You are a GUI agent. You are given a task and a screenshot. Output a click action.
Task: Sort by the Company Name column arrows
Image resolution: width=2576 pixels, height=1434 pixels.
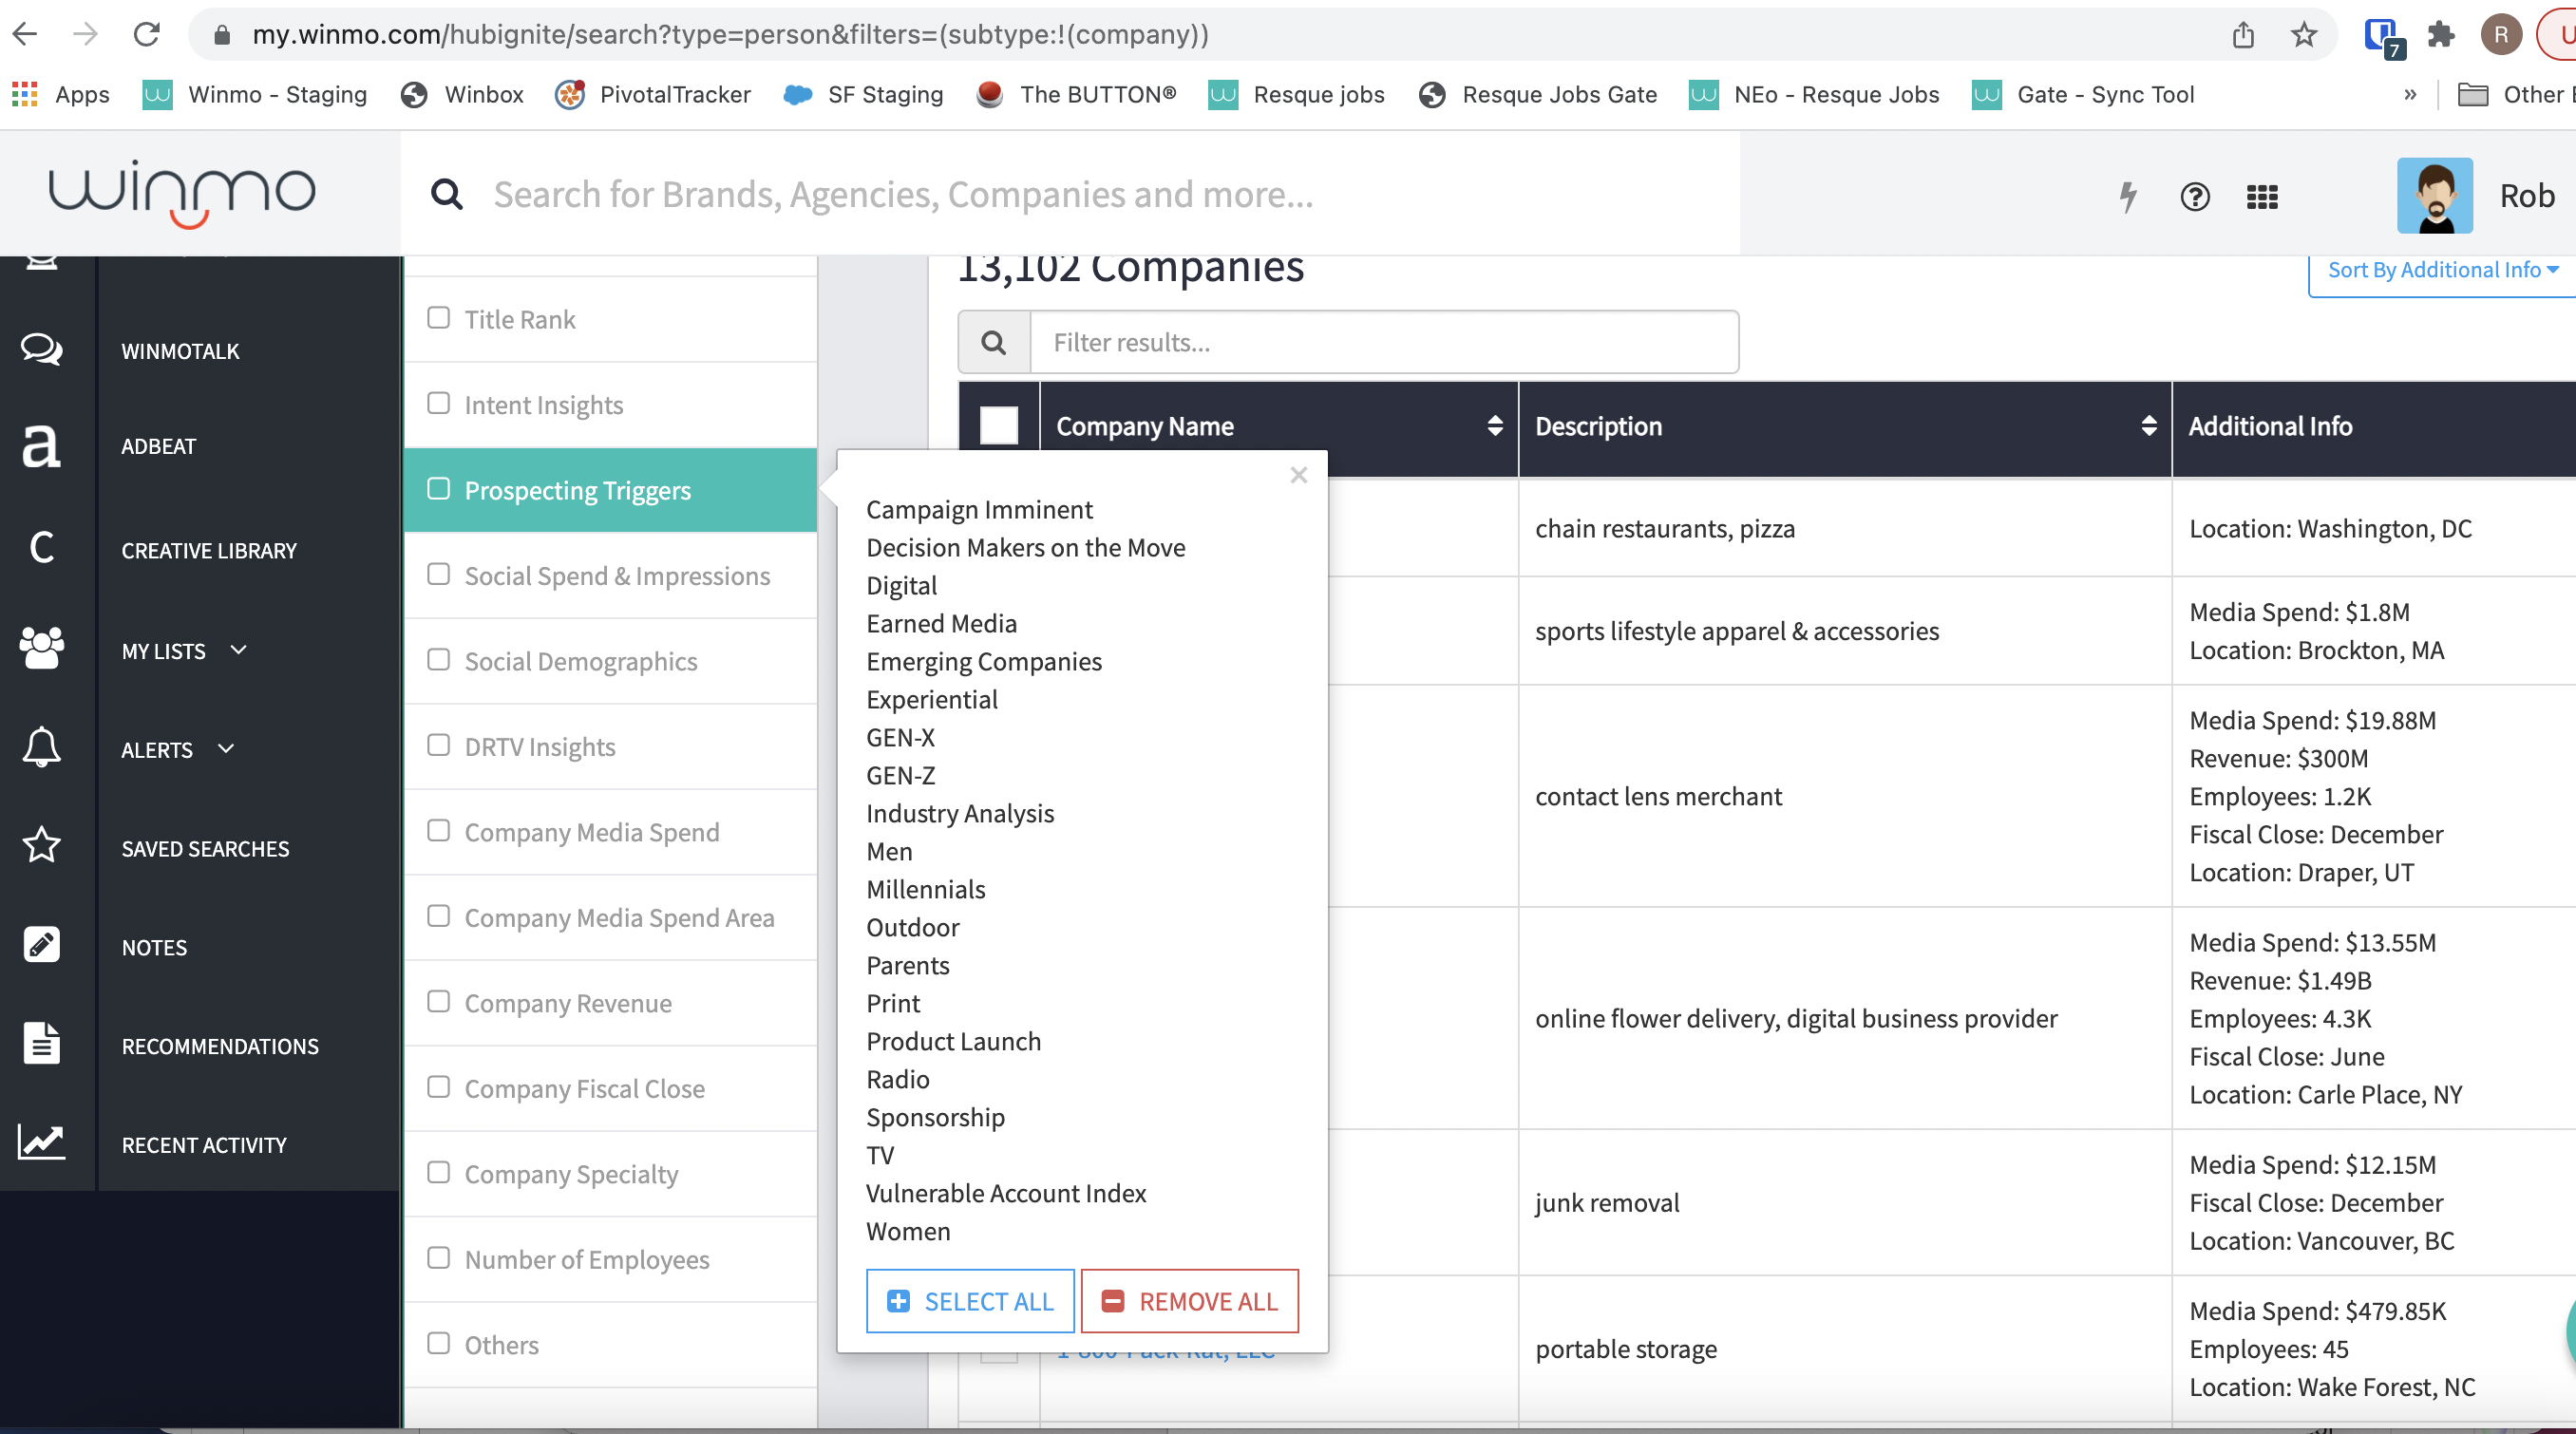[1494, 426]
